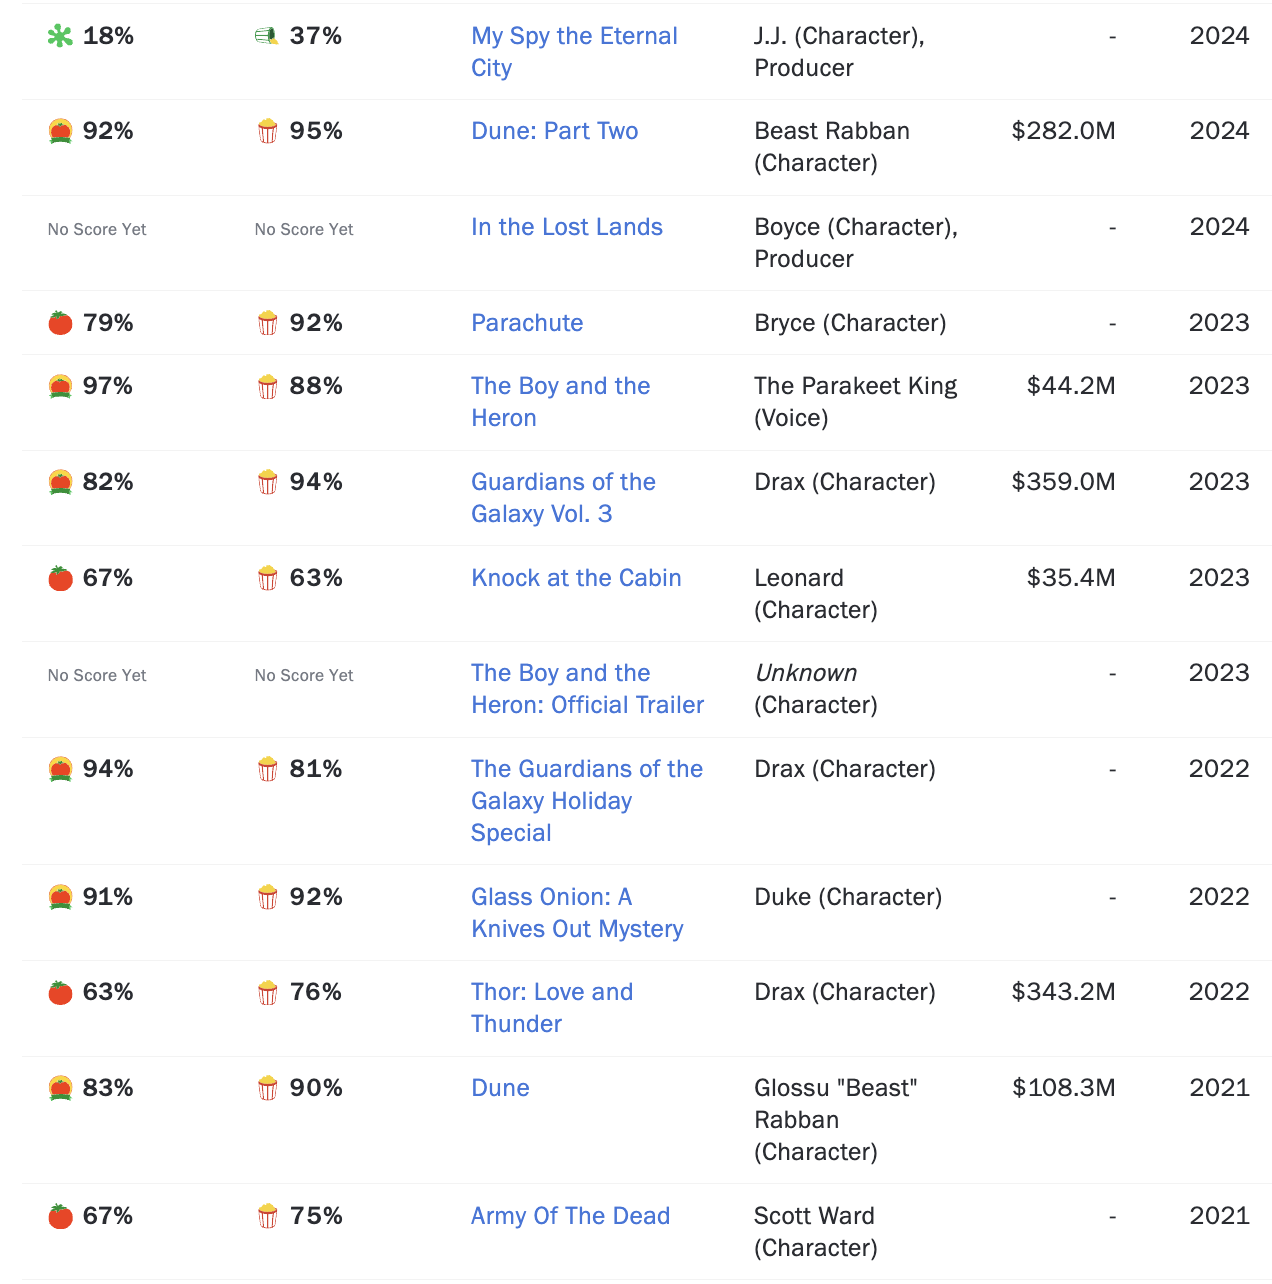
Task: Click the popcorn icon next to Dune's 90%
Action: click(x=267, y=1089)
